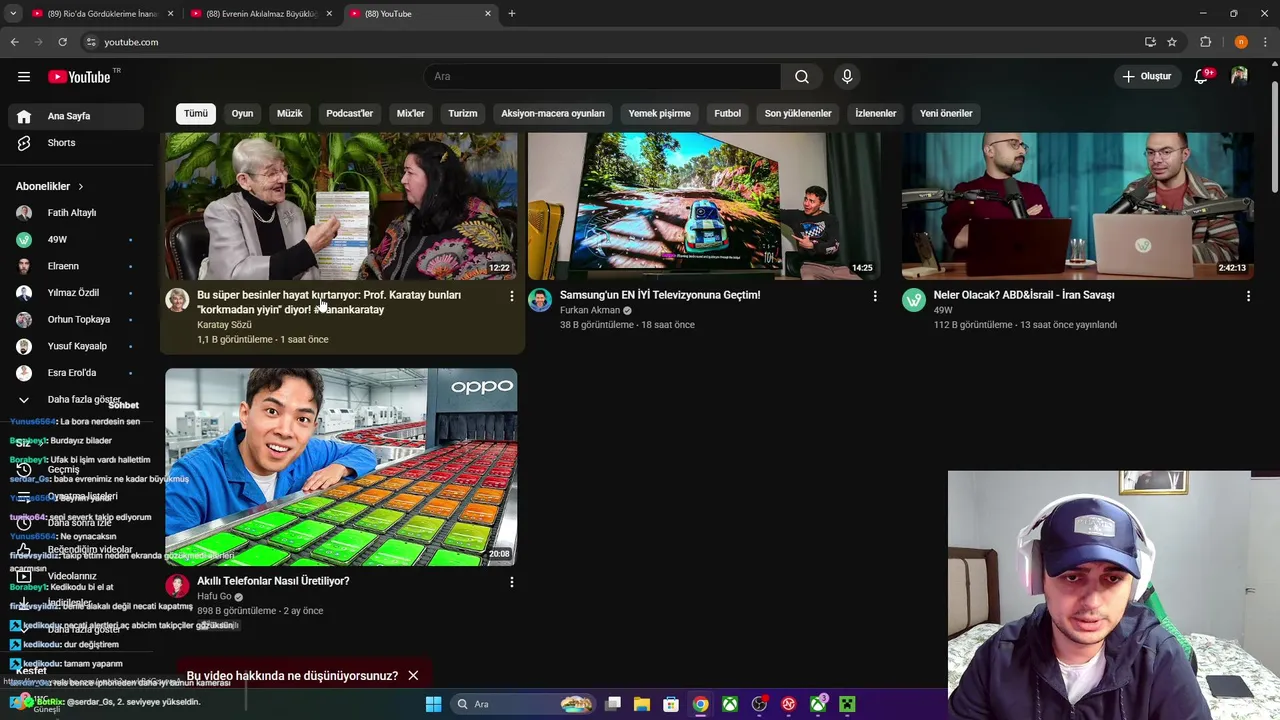1280x720 pixels.
Task: Click the Oluştur create button
Action: (x=1147, y=76)
